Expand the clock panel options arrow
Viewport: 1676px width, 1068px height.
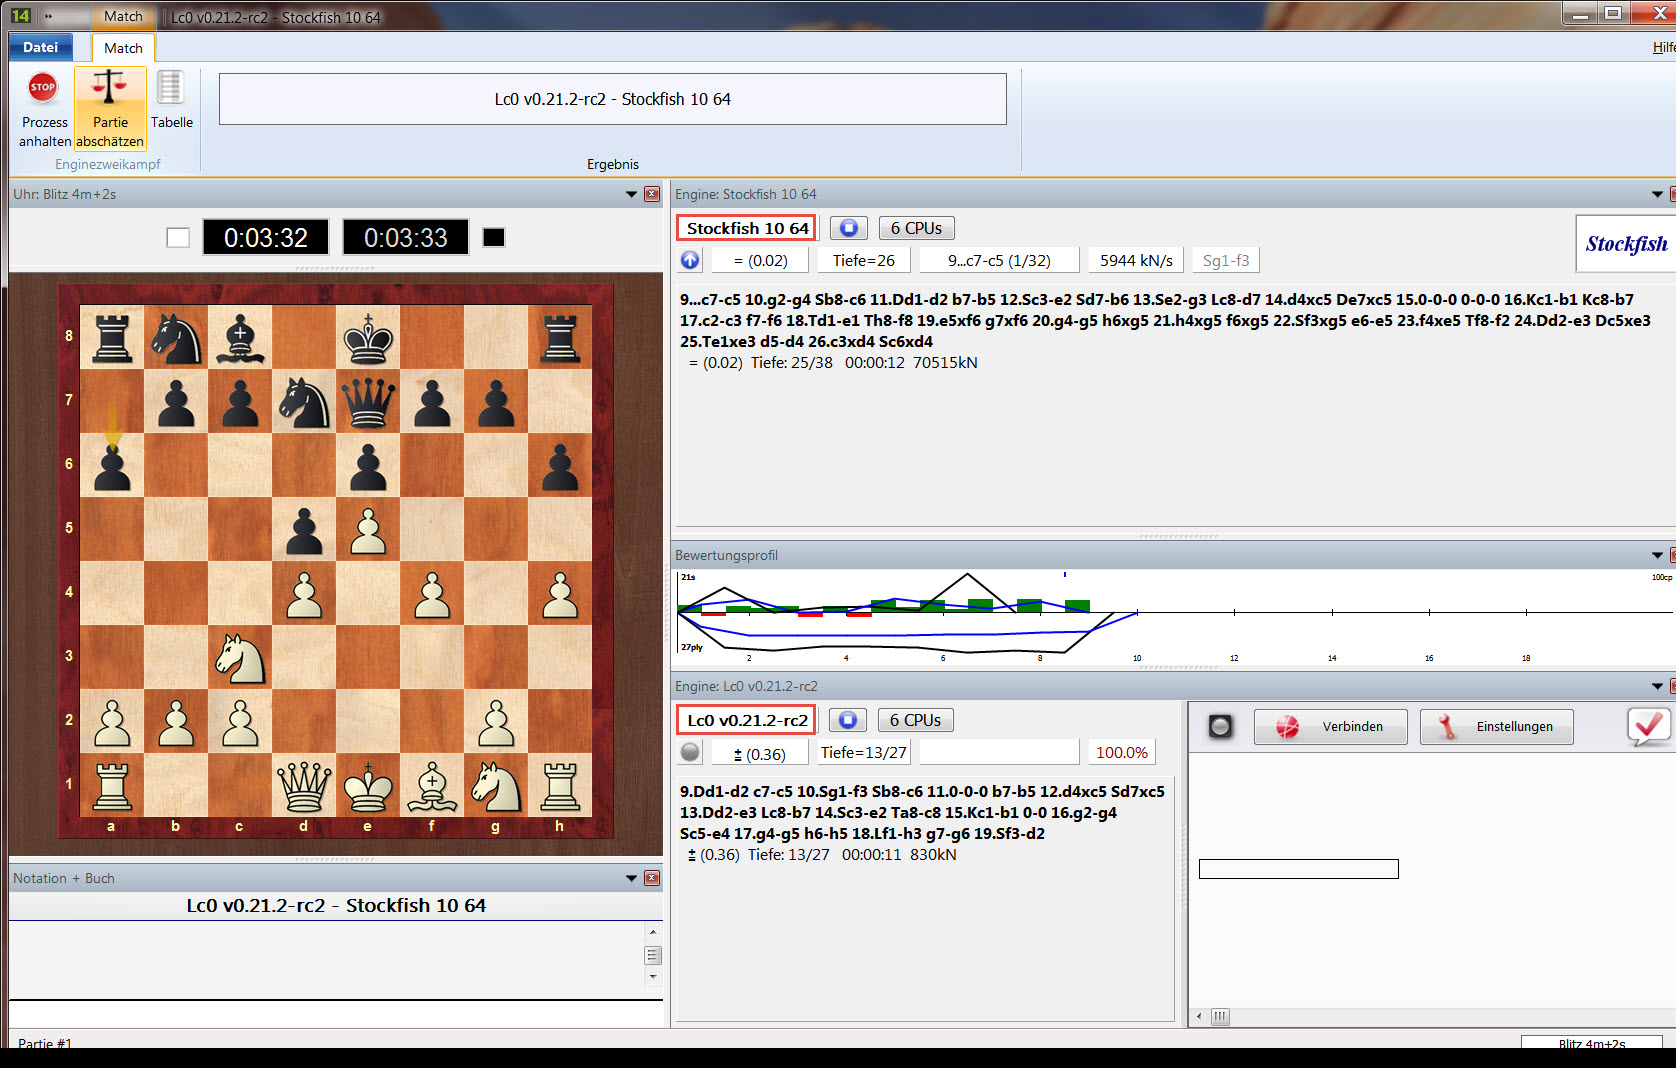631,195
